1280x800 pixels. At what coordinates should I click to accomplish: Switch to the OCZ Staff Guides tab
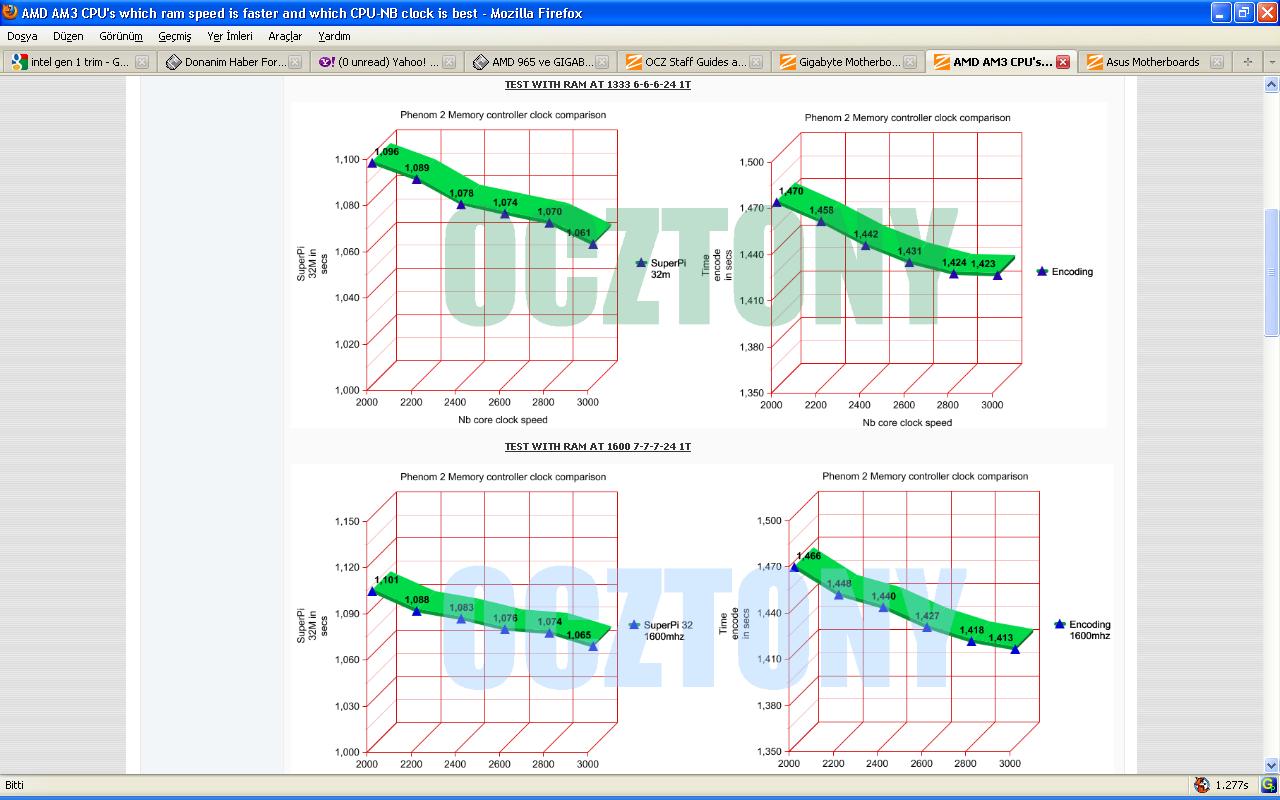[x=694, y=62]
